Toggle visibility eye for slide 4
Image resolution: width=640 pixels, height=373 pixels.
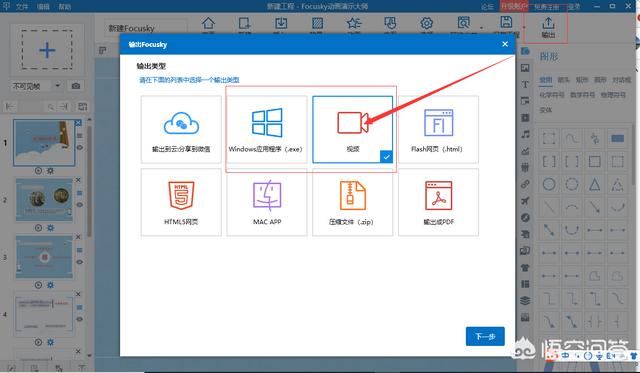[x=80, y=319]
